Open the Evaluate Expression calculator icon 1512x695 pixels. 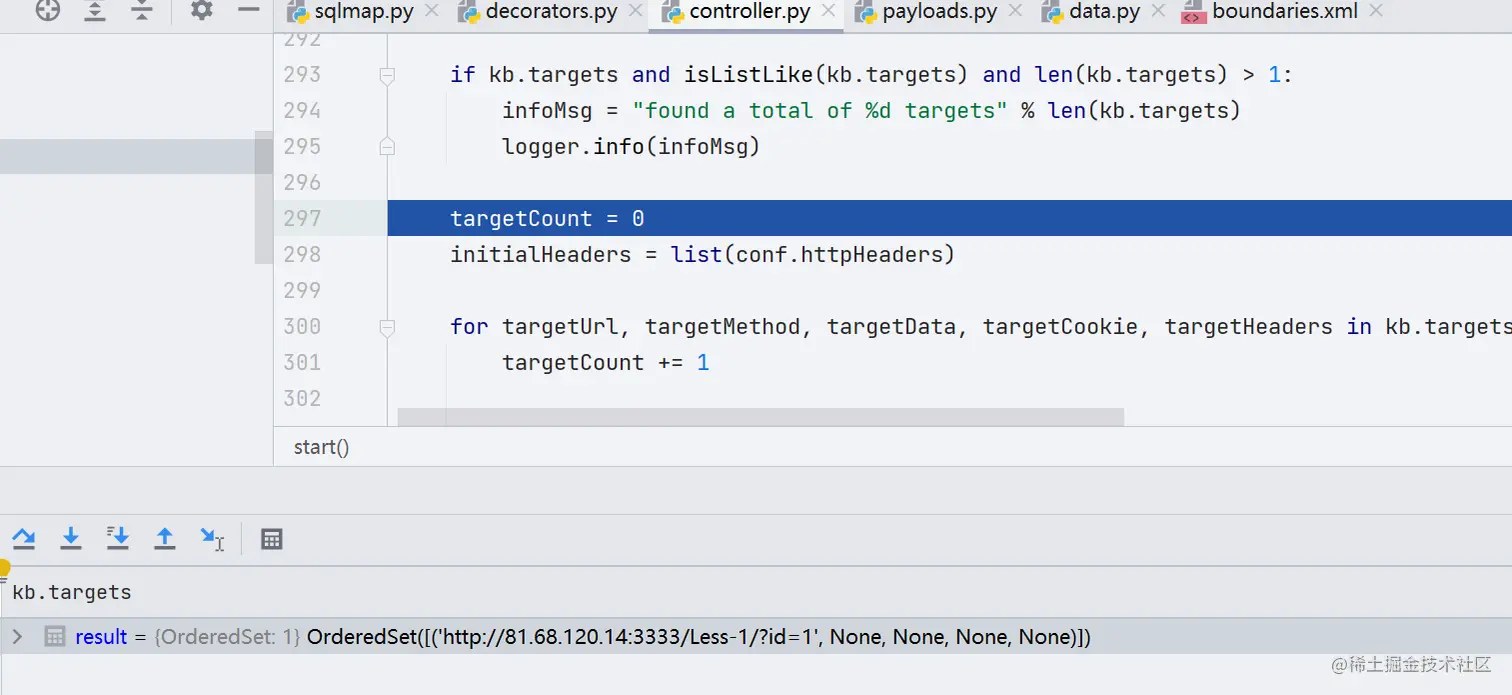pos(271,539)
